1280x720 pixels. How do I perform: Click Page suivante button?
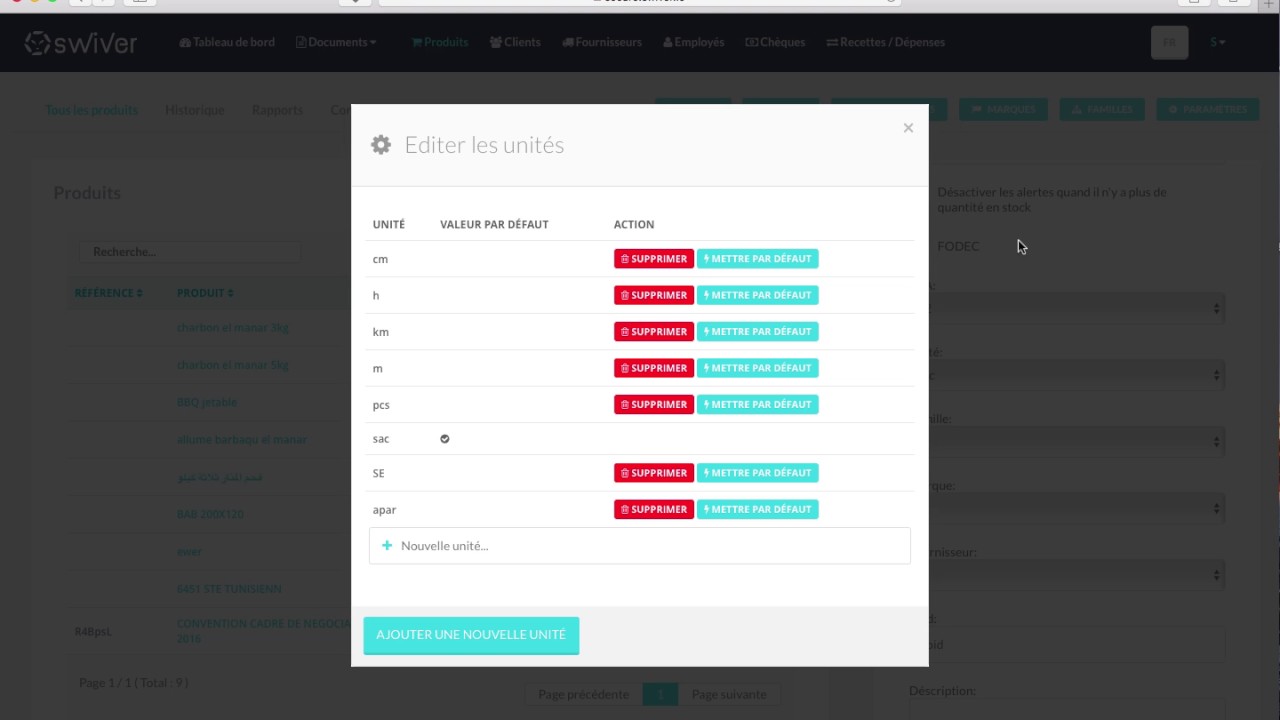(x=729, y=694)
